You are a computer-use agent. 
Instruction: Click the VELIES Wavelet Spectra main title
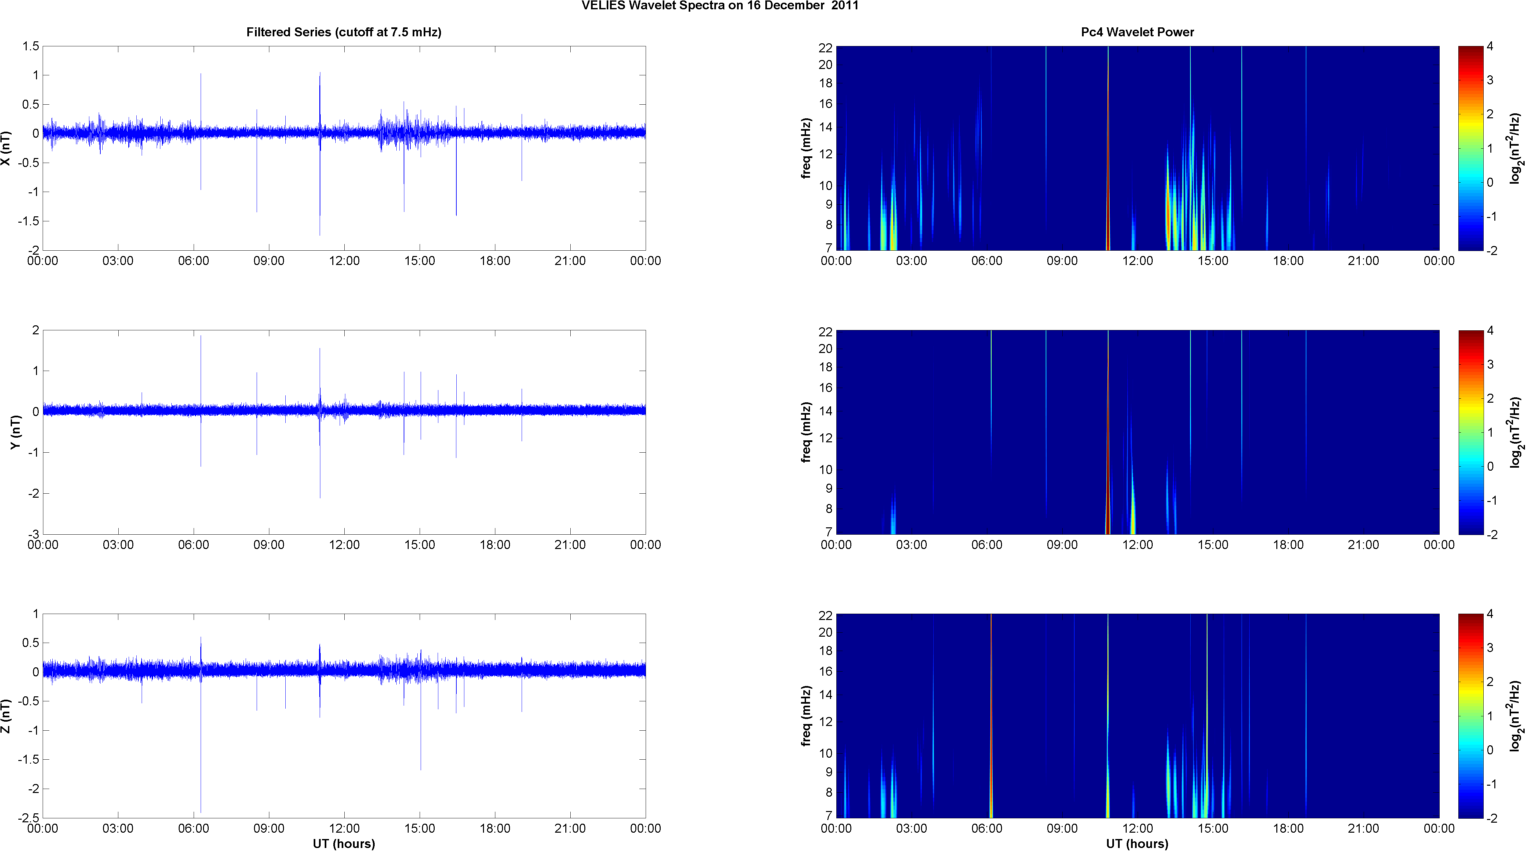720,6
